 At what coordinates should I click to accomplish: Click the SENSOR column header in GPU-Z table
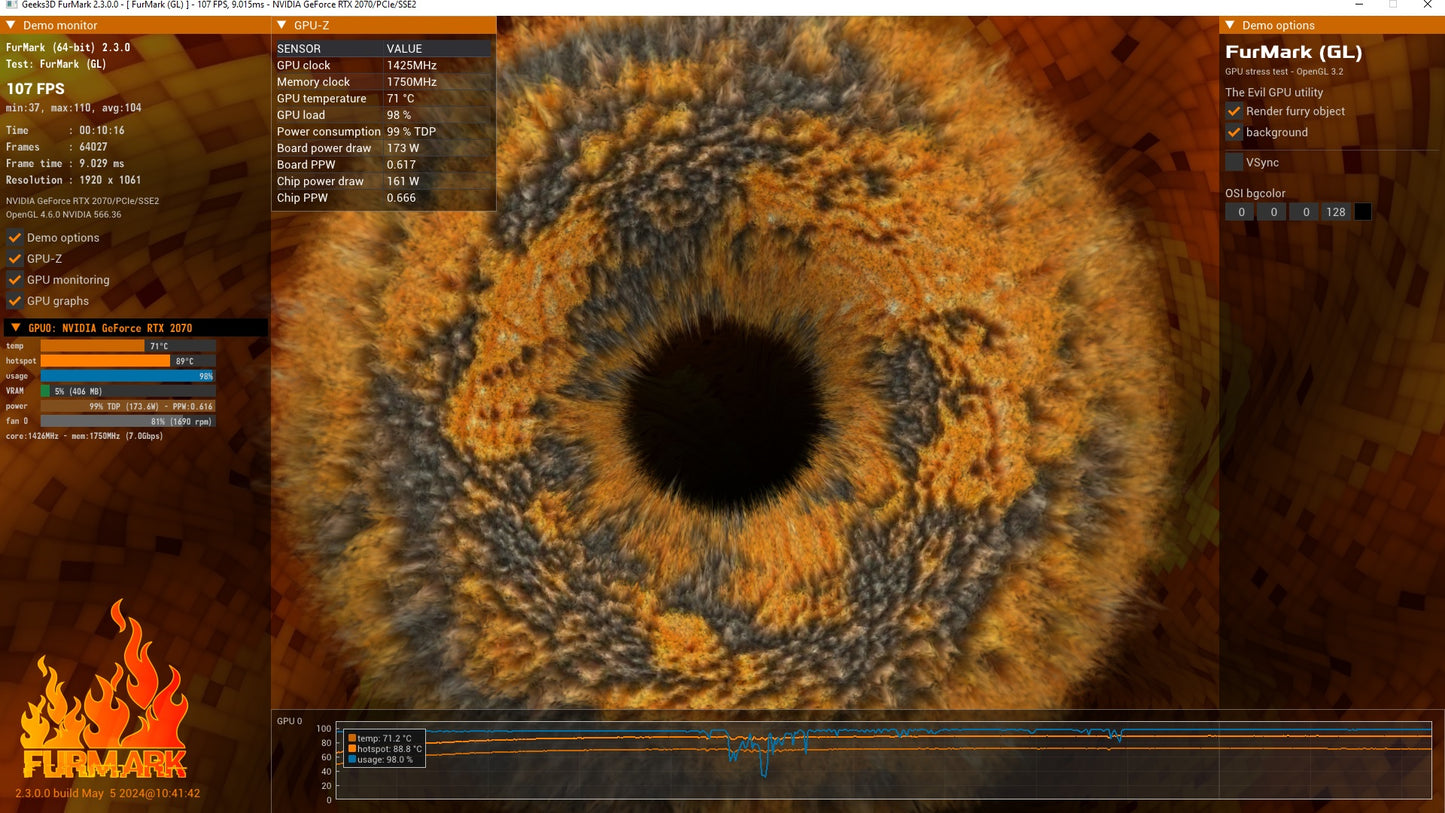299,48
